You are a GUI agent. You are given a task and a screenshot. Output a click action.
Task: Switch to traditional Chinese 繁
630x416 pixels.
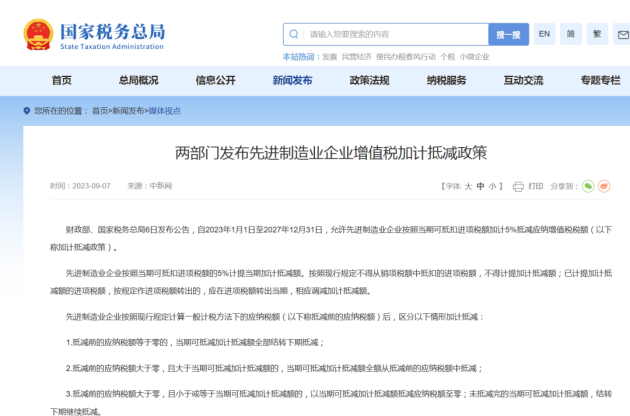599,34
